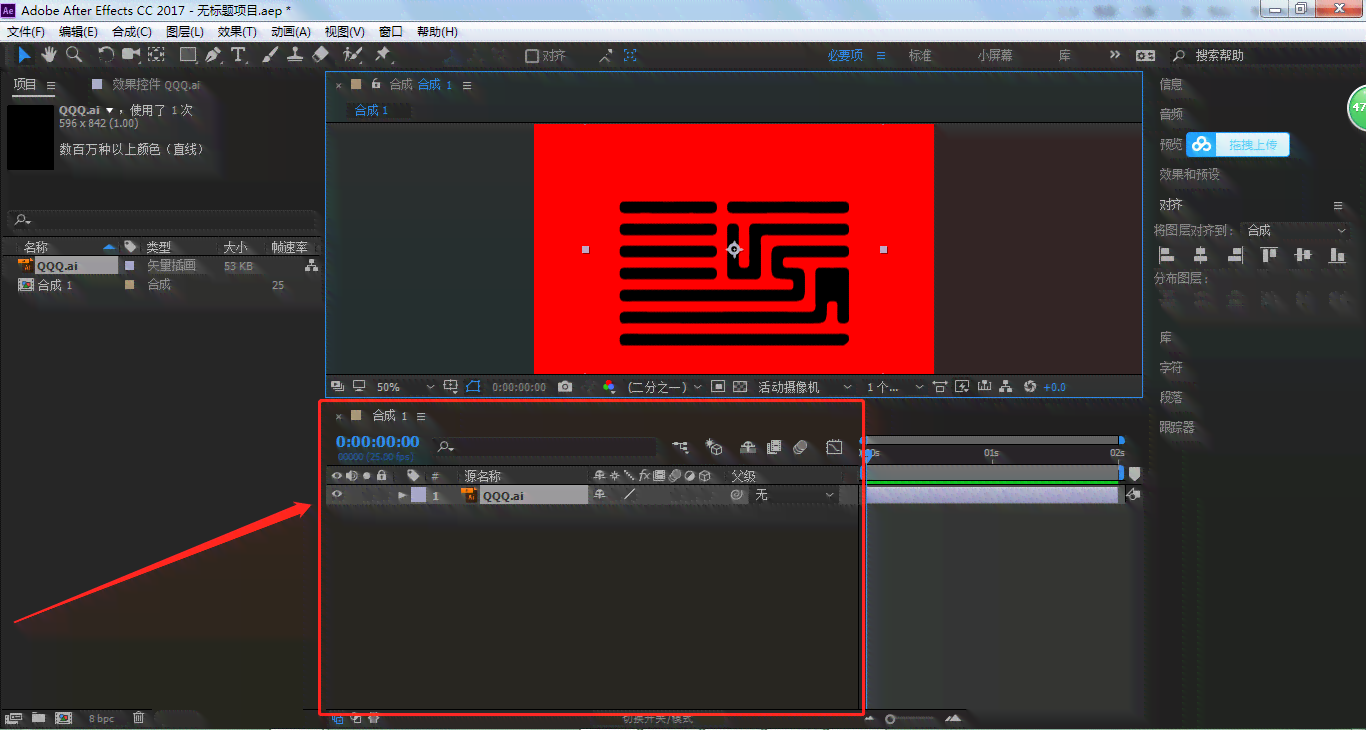The width and height of the screenshot is (1366, 730).
Task: Toggle quality switch on QQQ.ai layer
Action: [x=629, y=494]
